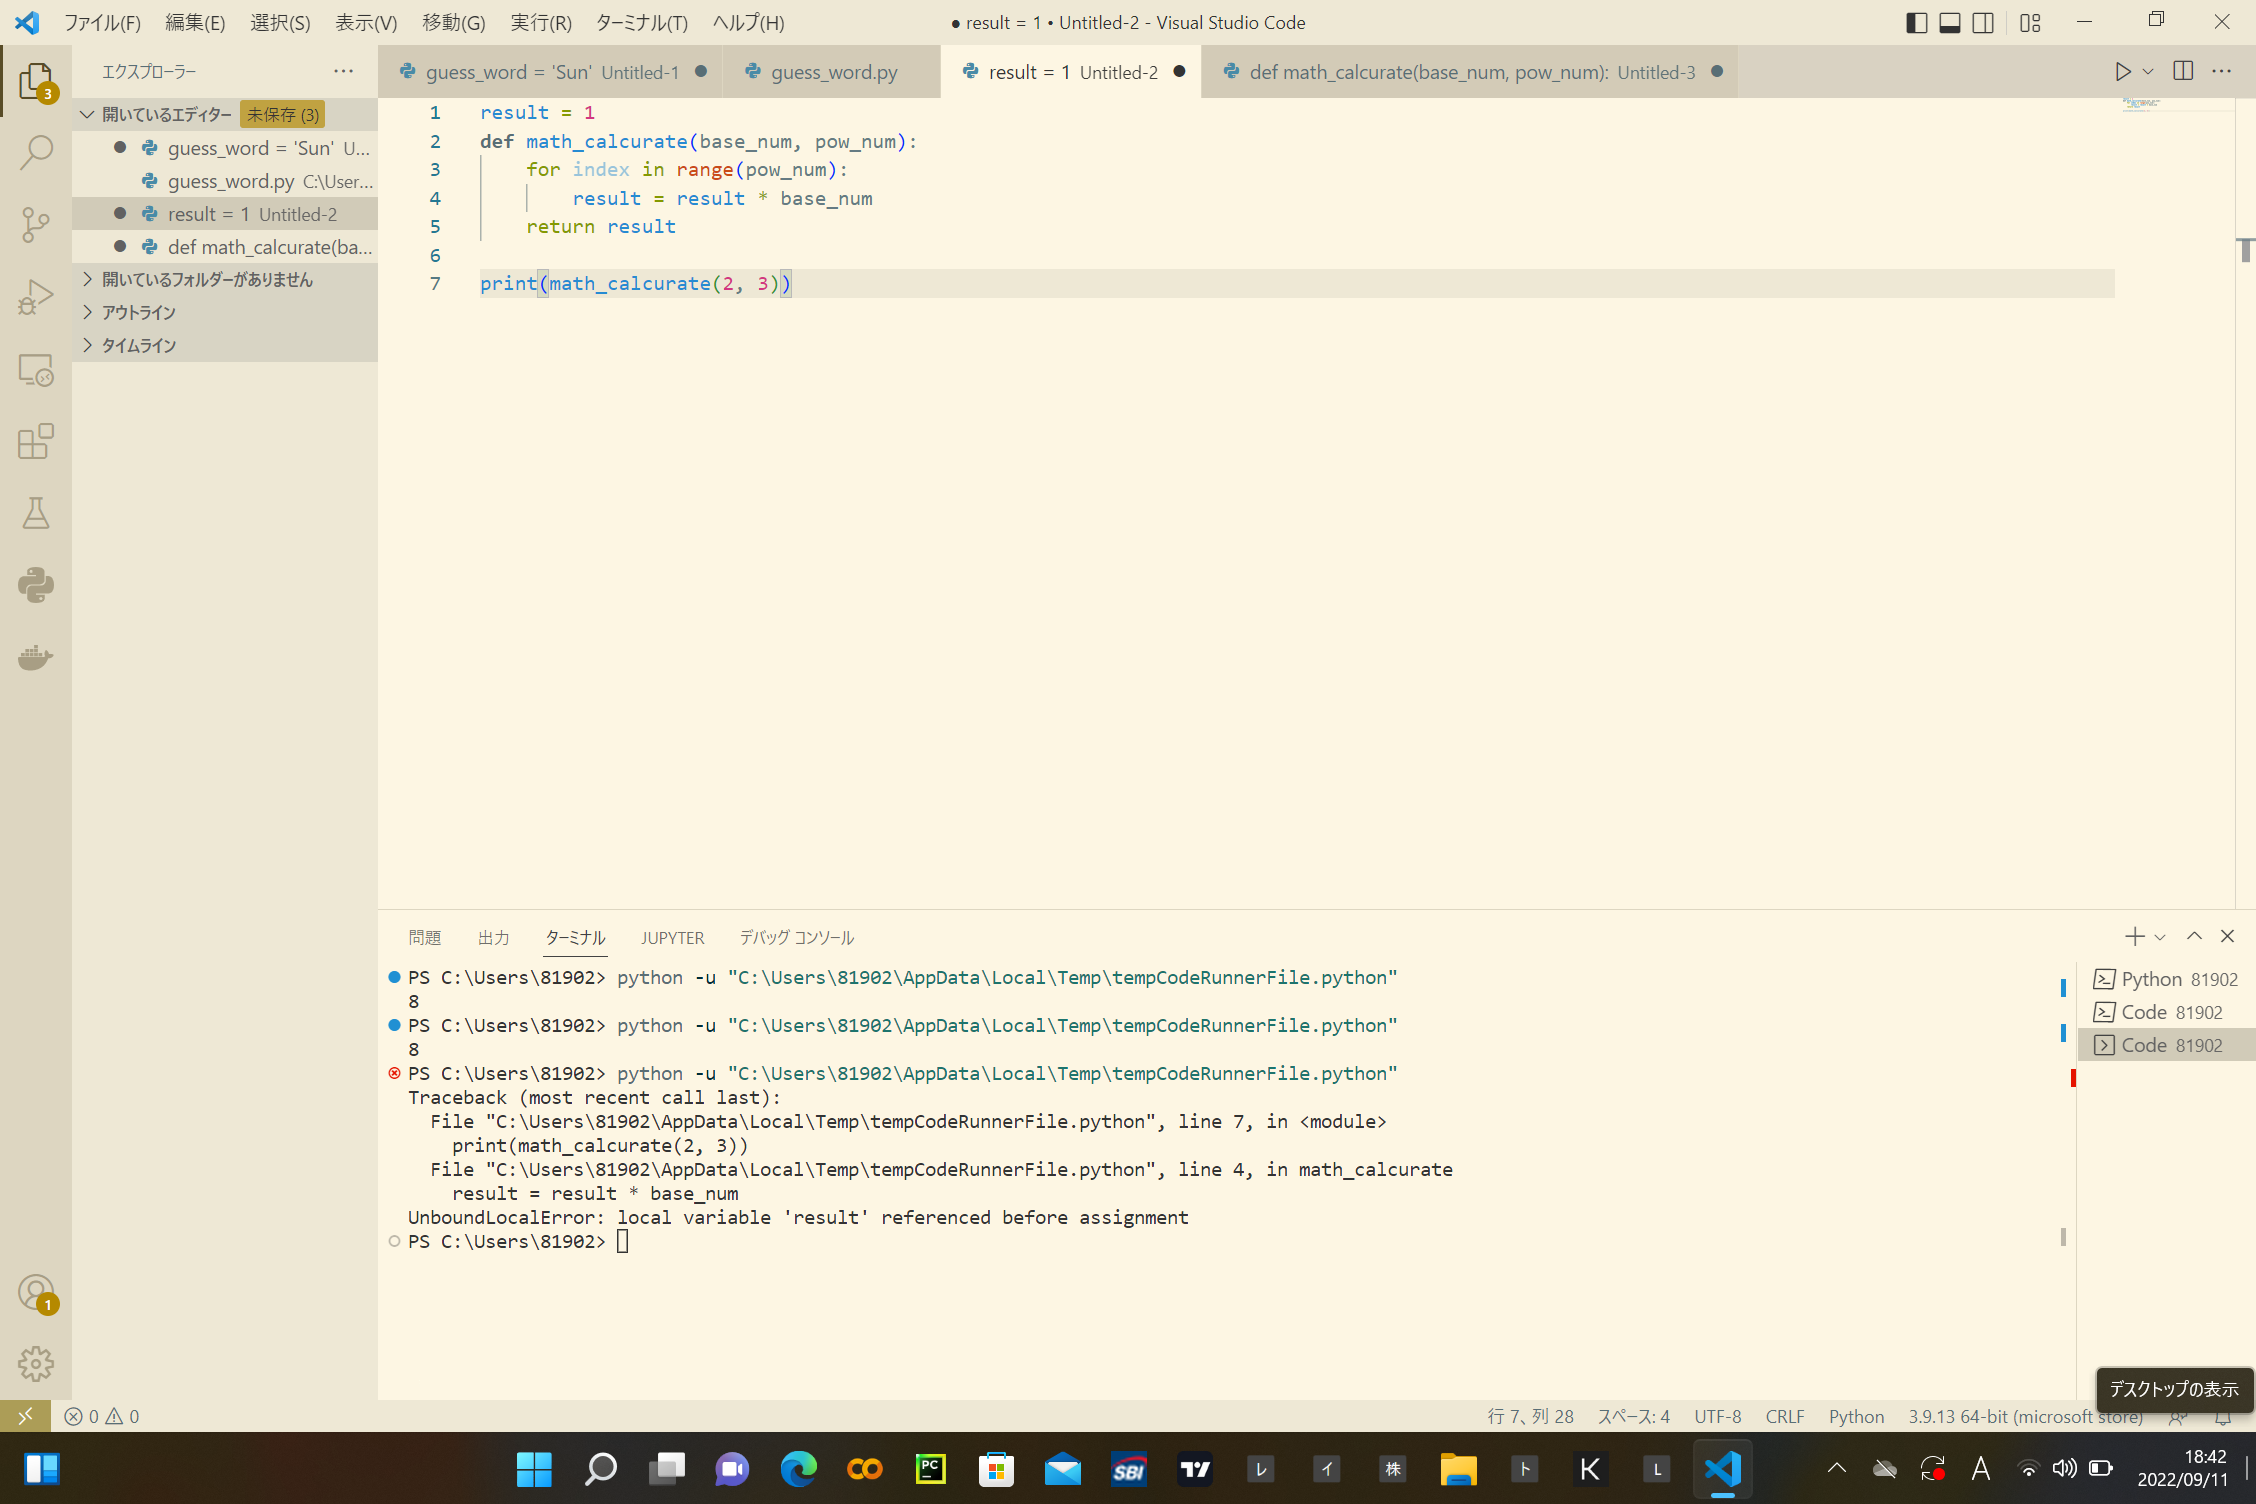Viewport: 2256px width, 1504px height.
Task: Toggle the primary sidebar layout button
Action: (1916, 22)
